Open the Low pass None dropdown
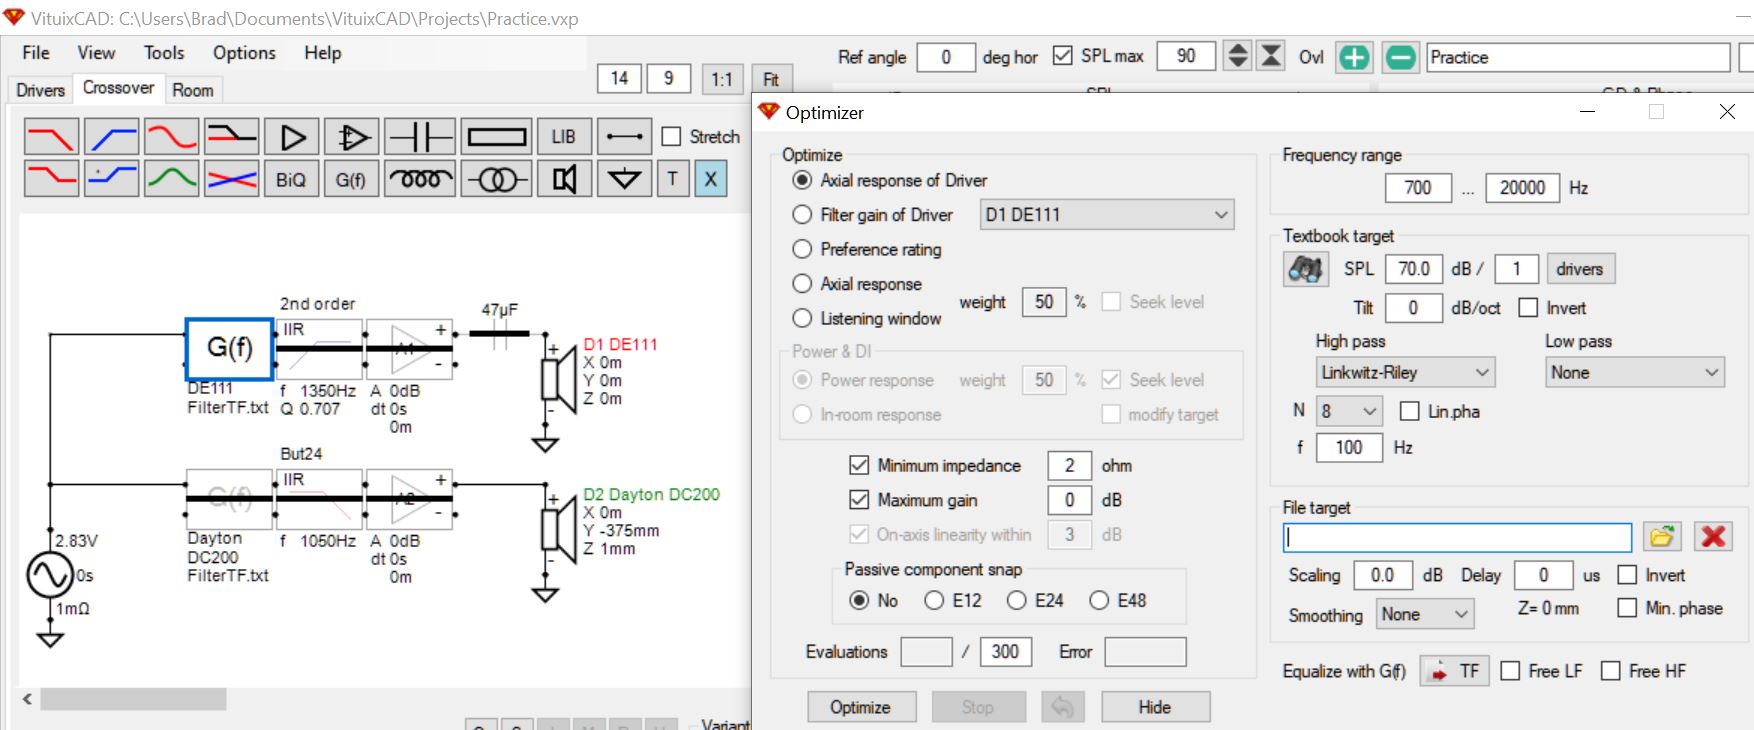1754x730 pixels. tap(1635, 373)
